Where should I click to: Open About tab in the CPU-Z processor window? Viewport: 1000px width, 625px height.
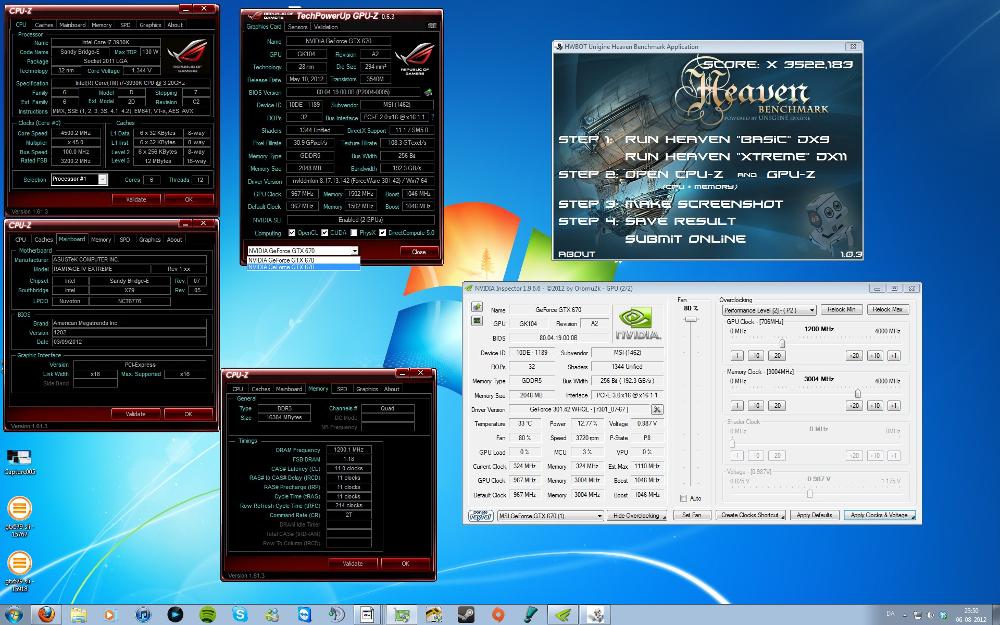tap(175, 25)
